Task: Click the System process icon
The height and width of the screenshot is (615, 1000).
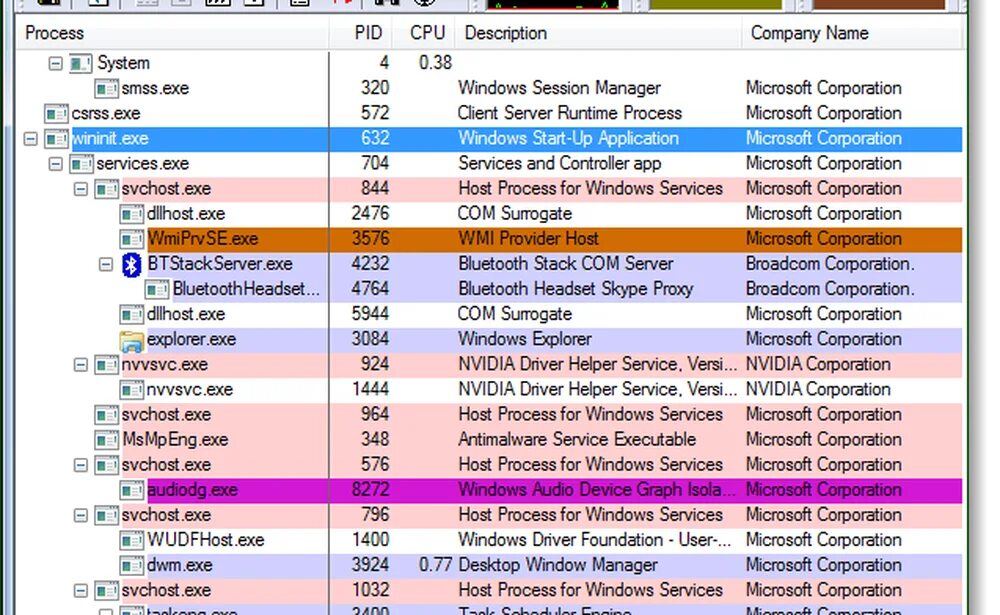Action: coord(82,63)
